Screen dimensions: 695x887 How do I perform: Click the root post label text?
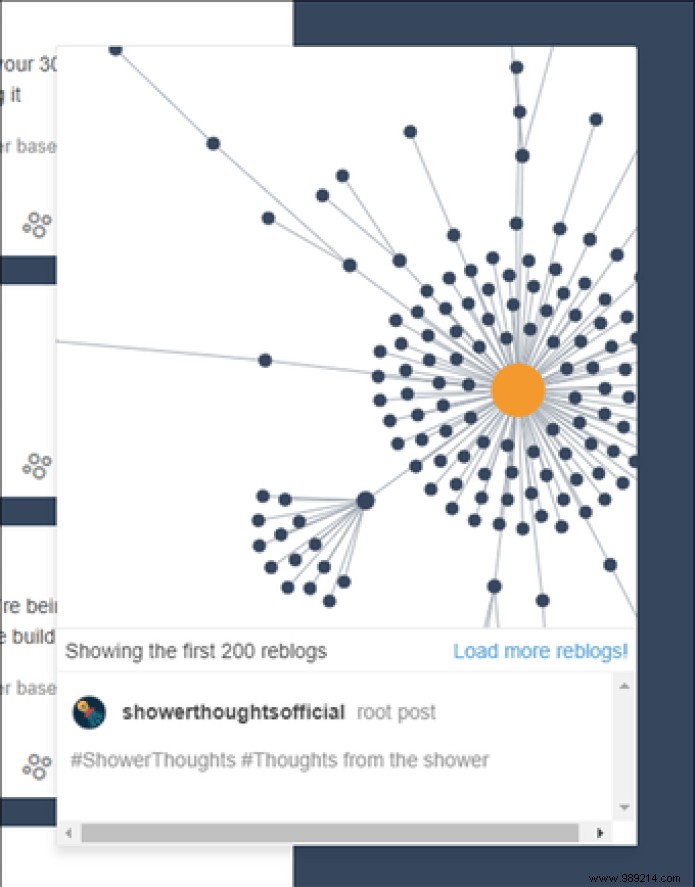395,712
